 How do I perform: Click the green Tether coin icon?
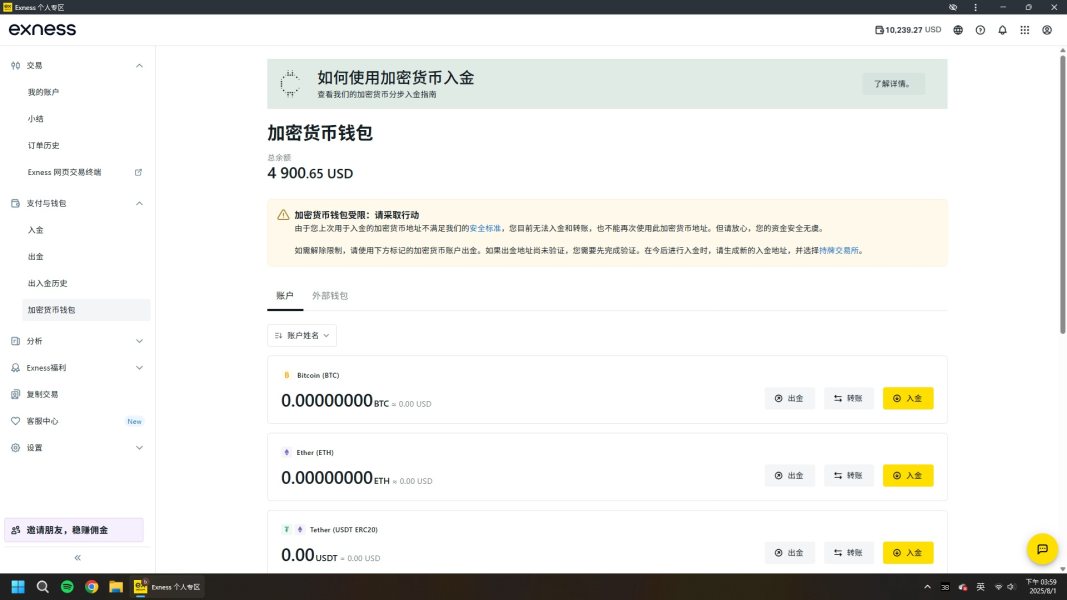coord(286,529)
